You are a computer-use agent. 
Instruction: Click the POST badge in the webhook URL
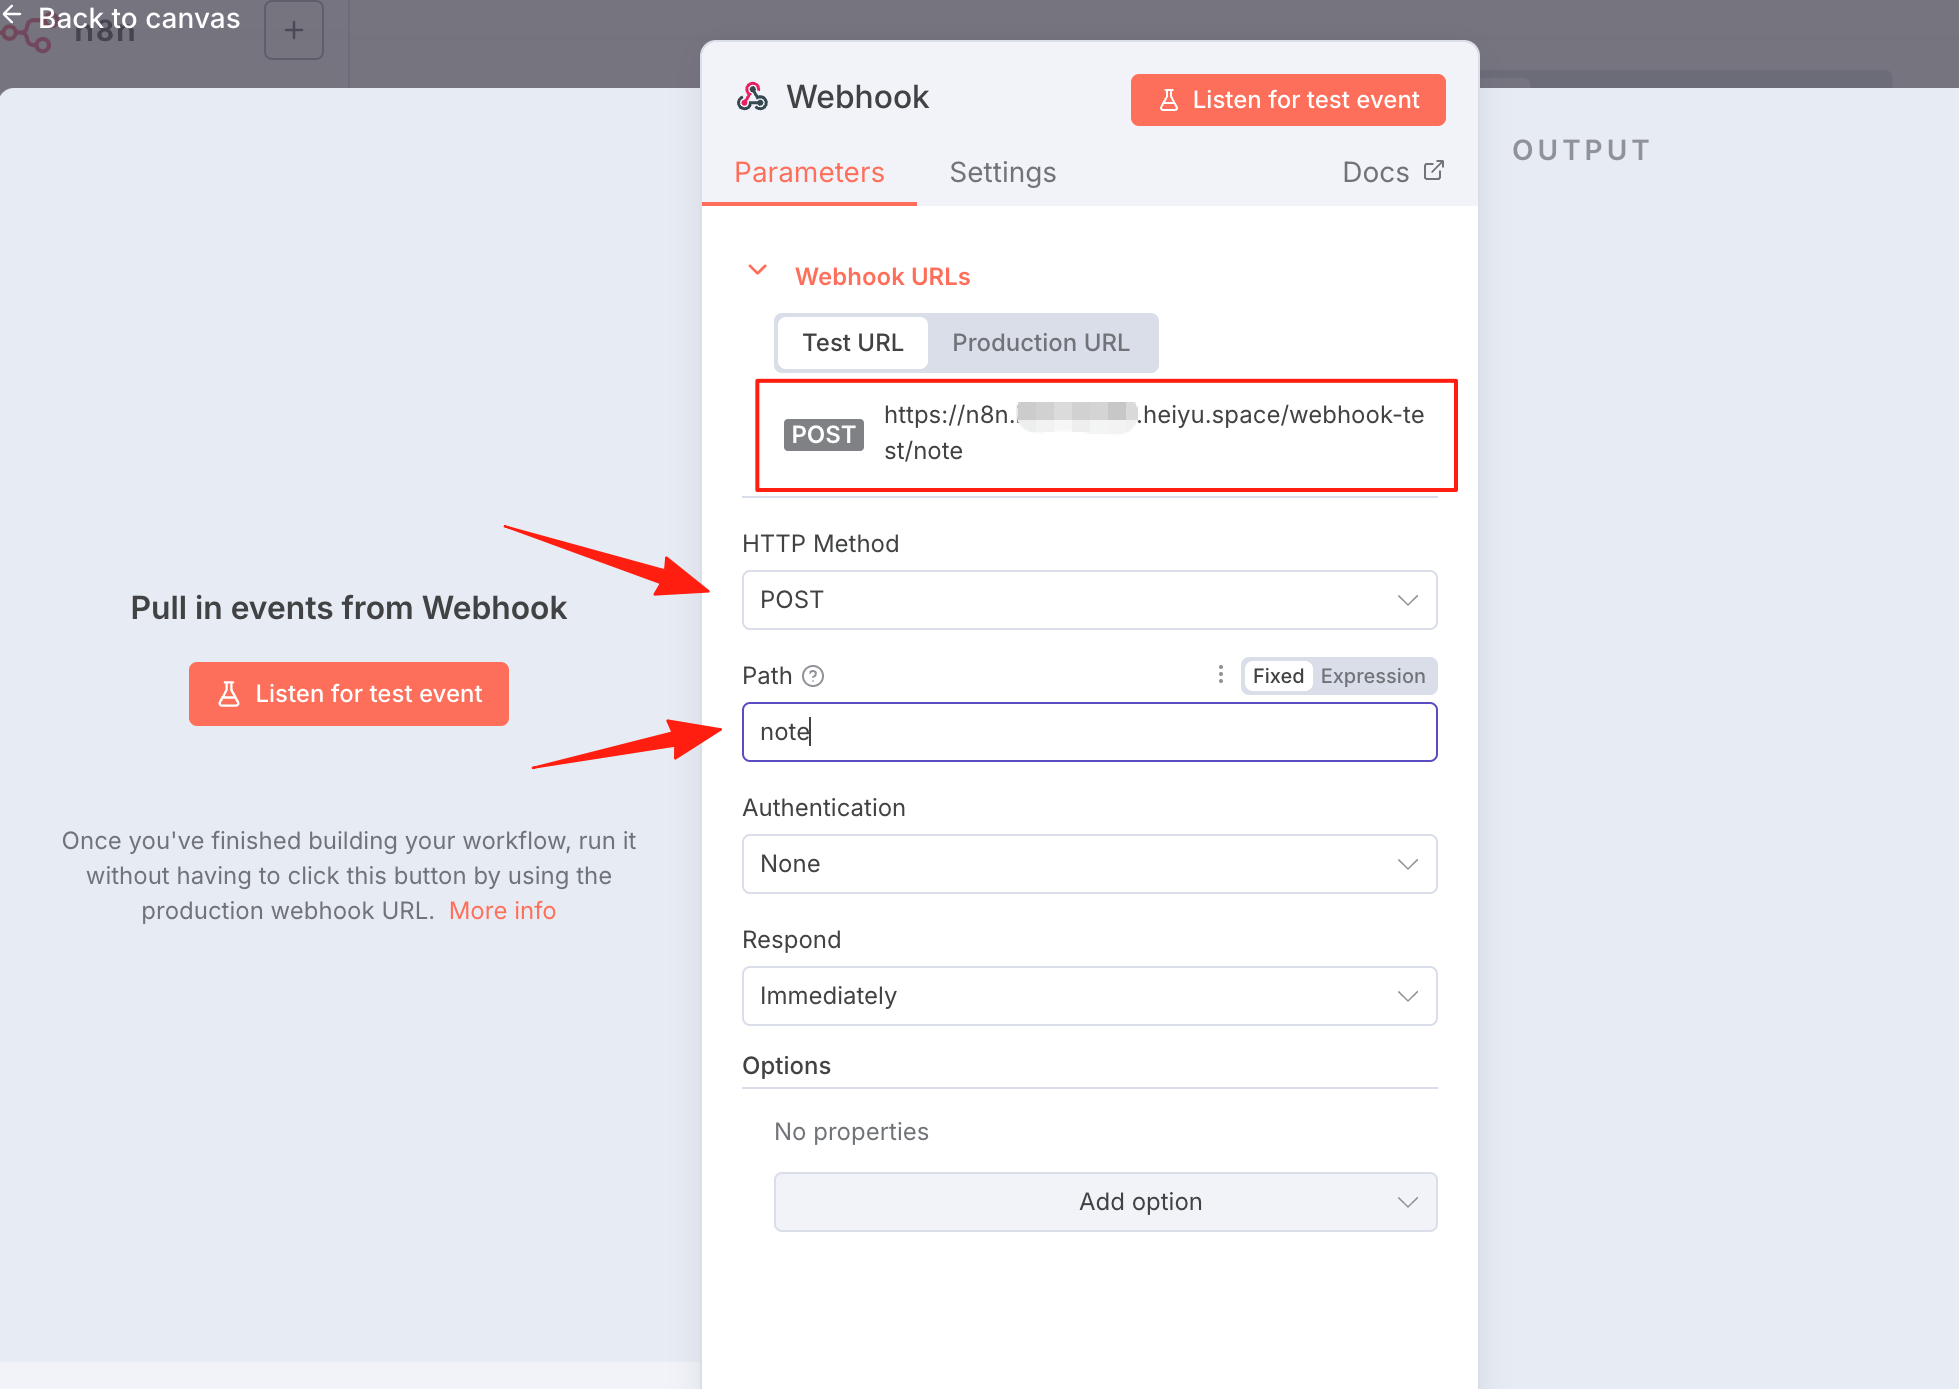(823, 434)
